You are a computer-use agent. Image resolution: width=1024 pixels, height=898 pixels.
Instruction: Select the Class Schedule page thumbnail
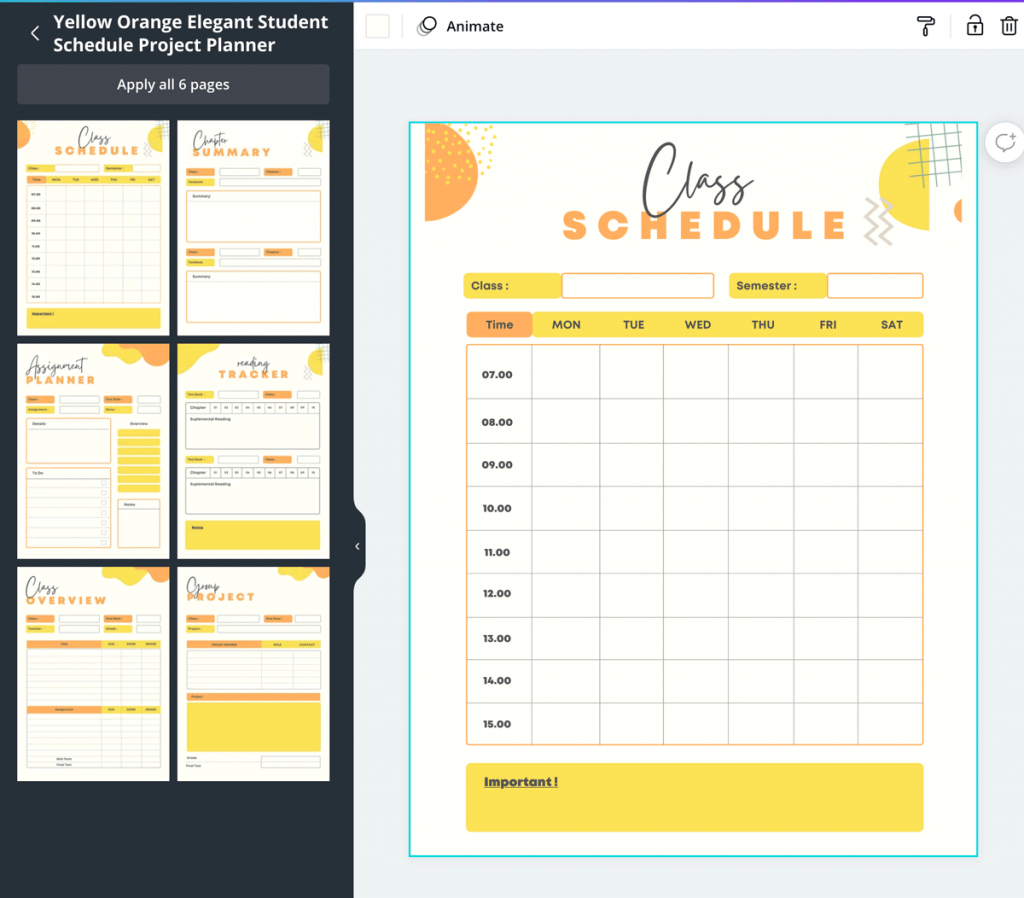93,227
